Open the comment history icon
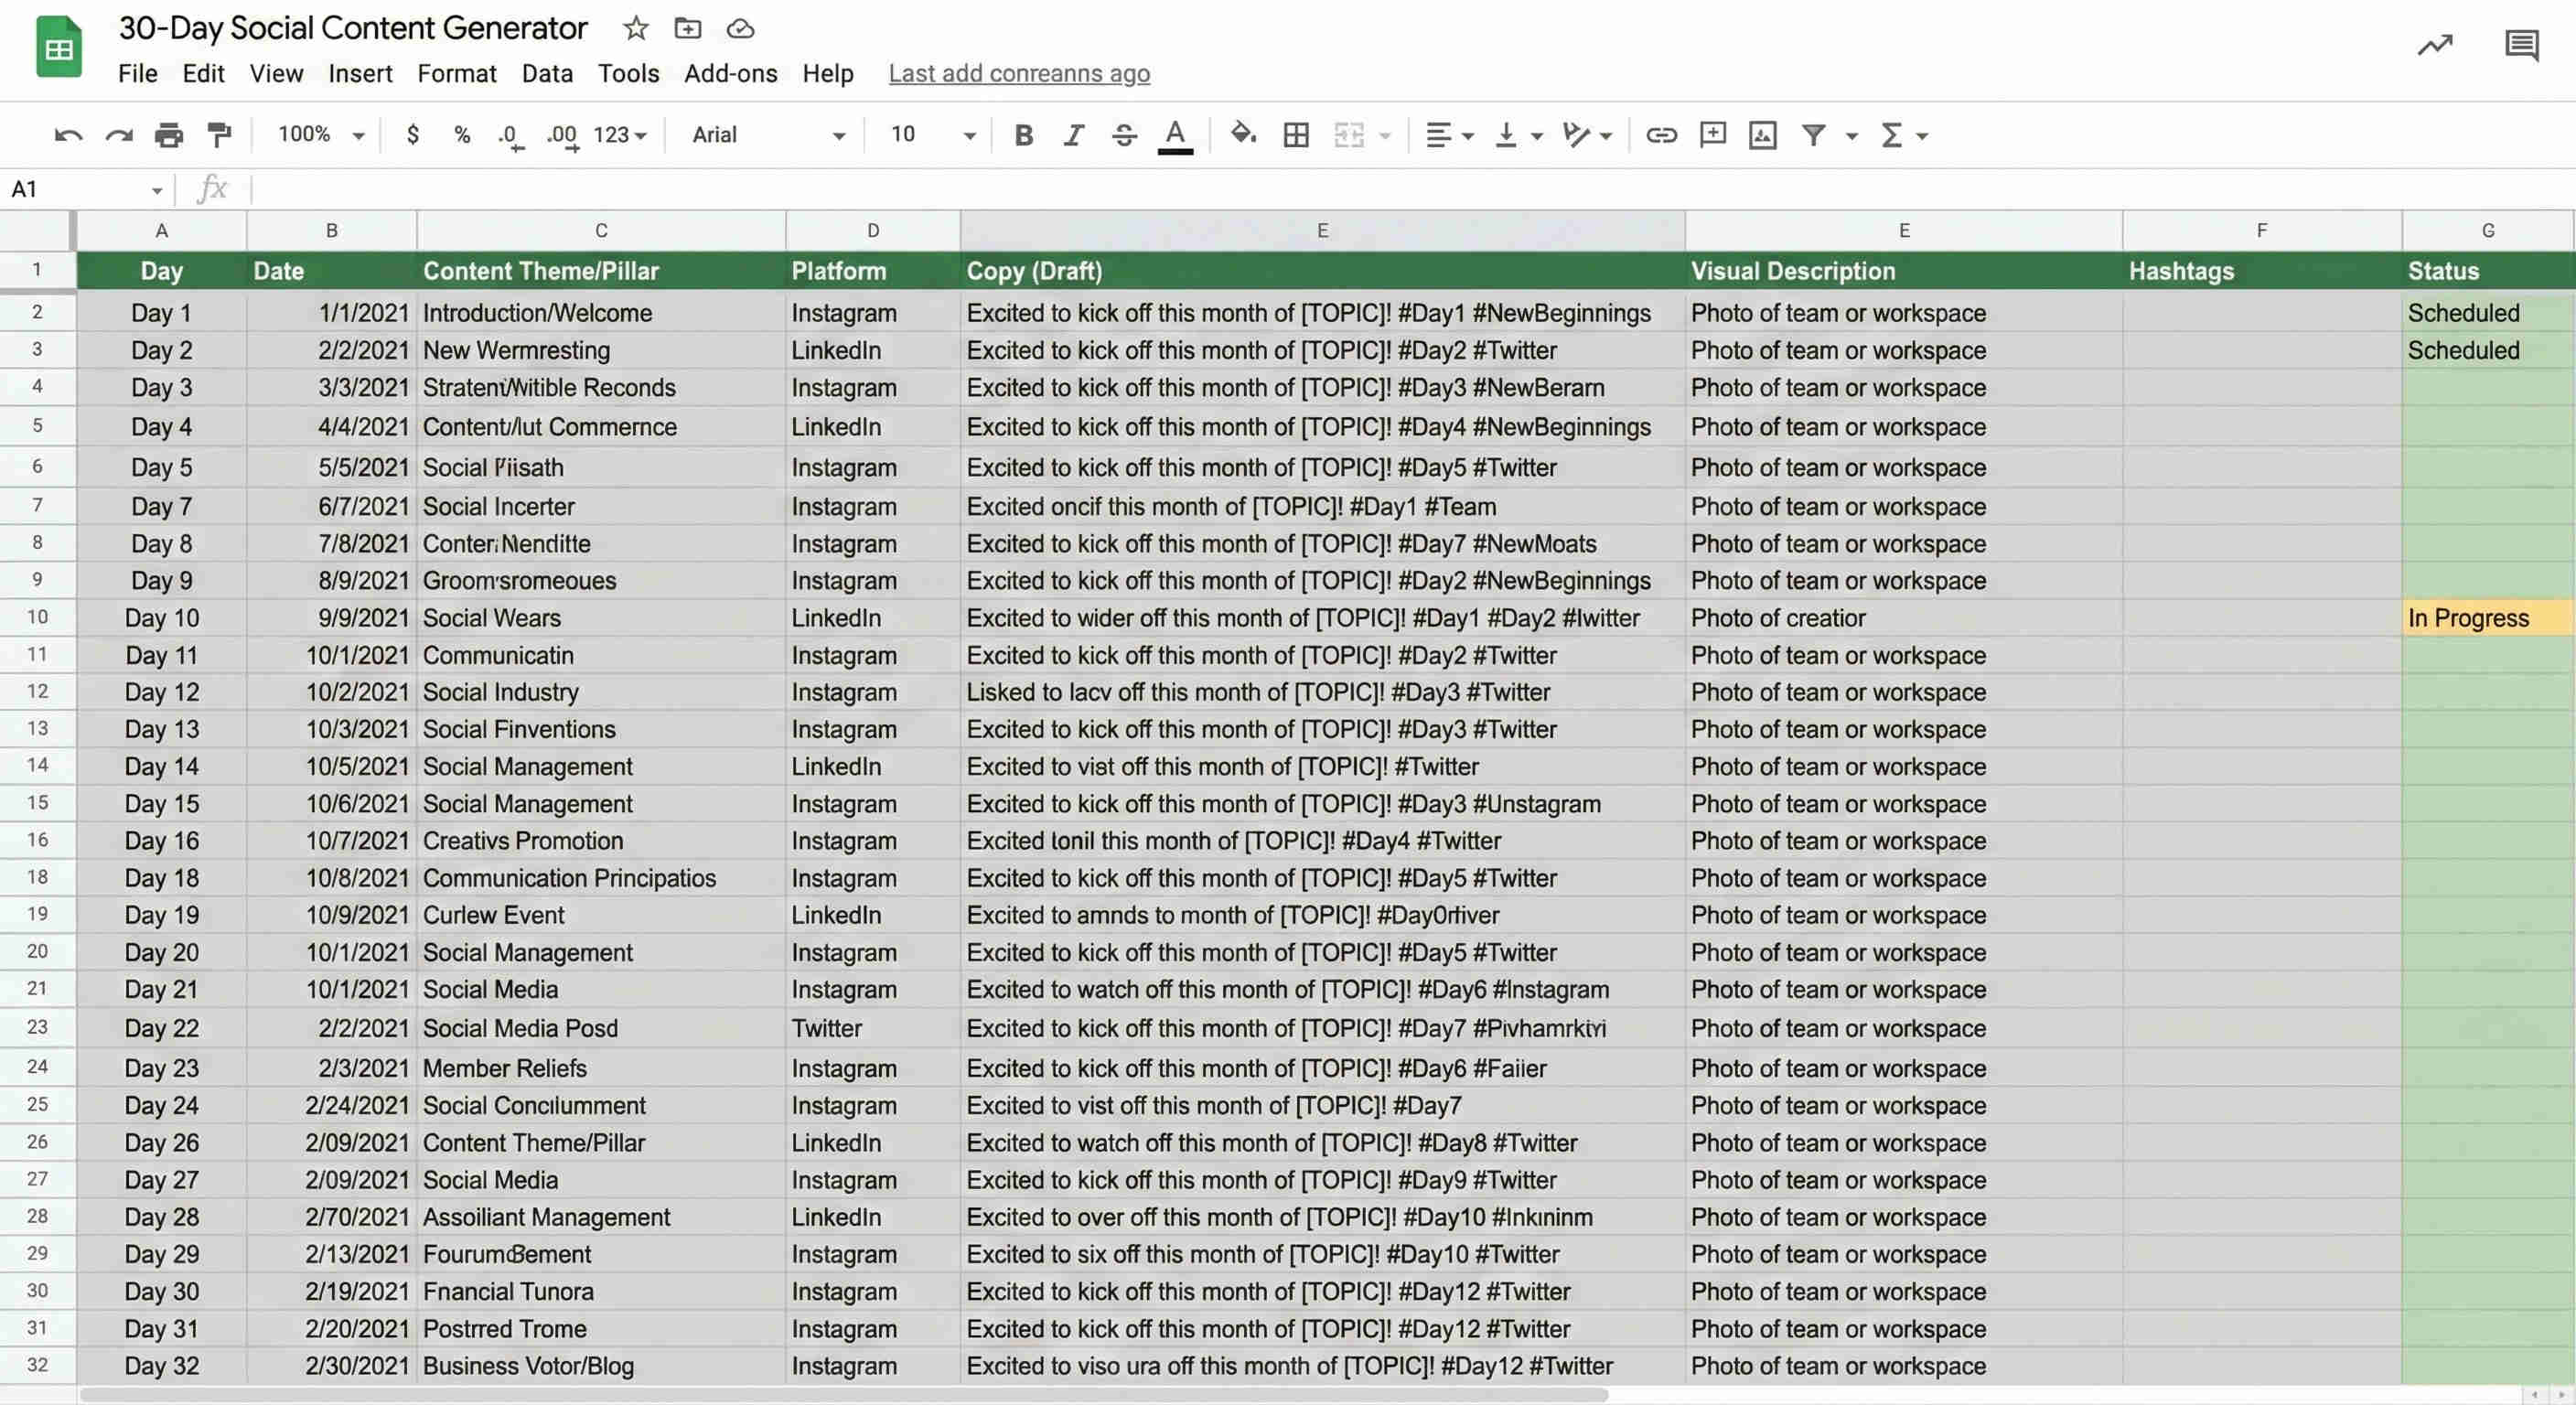2576x1405 pixels. coord(2522,46)
